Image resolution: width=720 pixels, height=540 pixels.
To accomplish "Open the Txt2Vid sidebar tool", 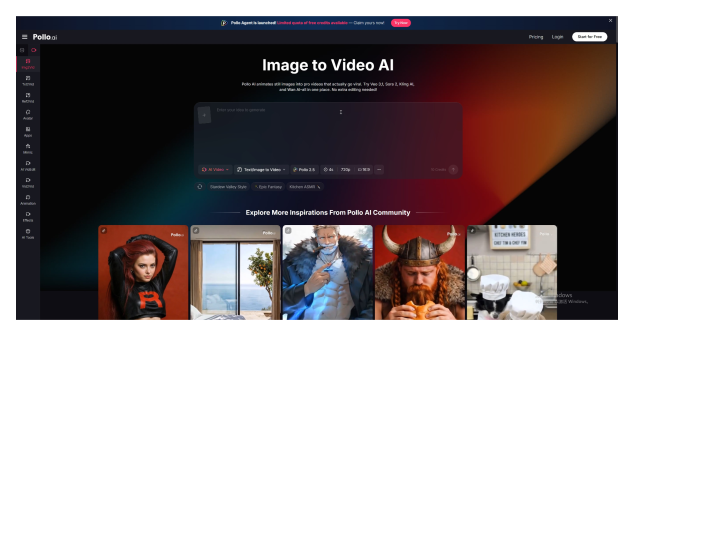I will 28,81.
